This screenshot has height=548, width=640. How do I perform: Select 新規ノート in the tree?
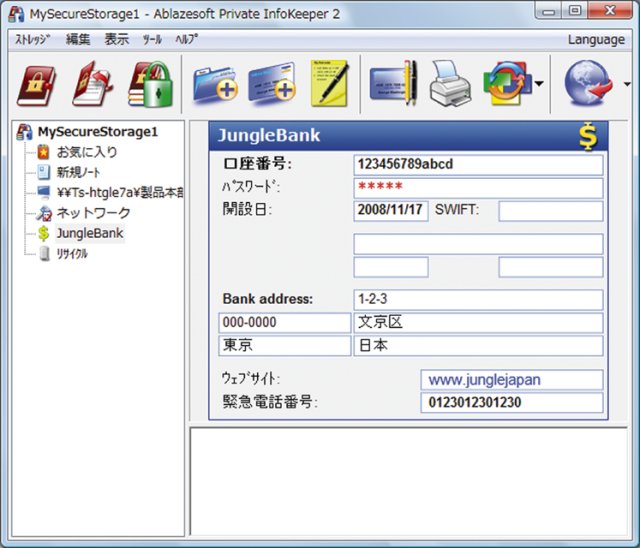point(78,172)
